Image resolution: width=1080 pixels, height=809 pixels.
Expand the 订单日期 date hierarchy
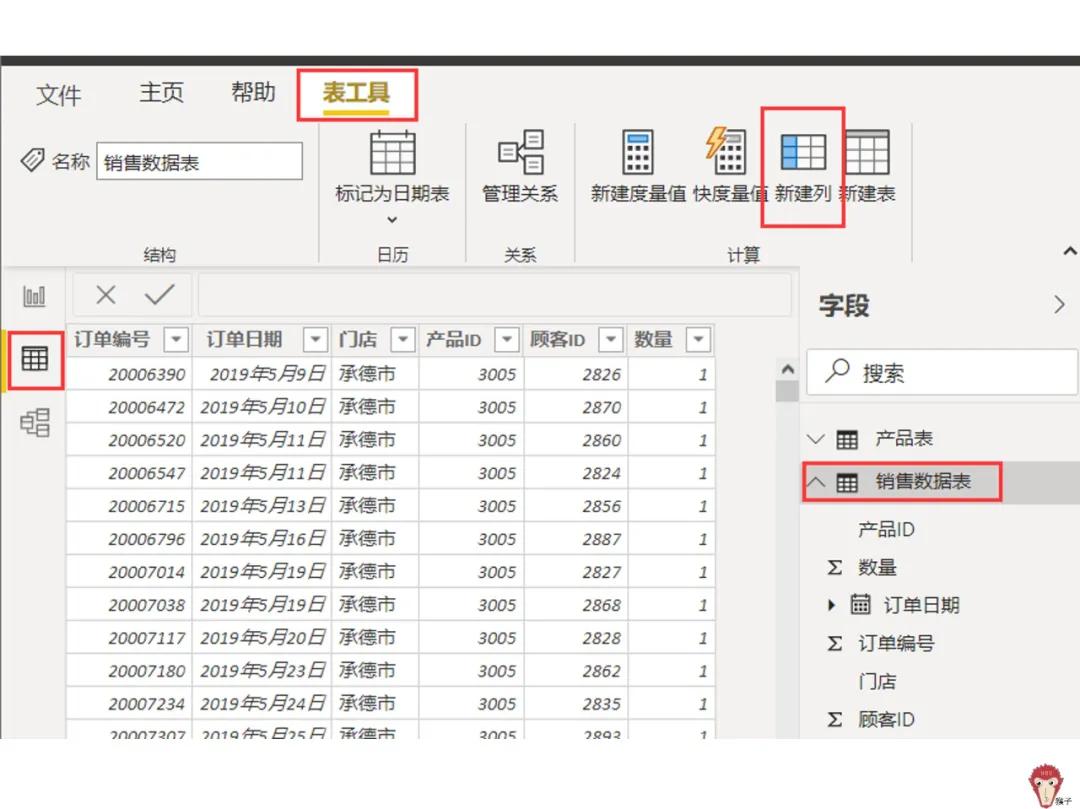pyautogui.click(x=833, y=605)
